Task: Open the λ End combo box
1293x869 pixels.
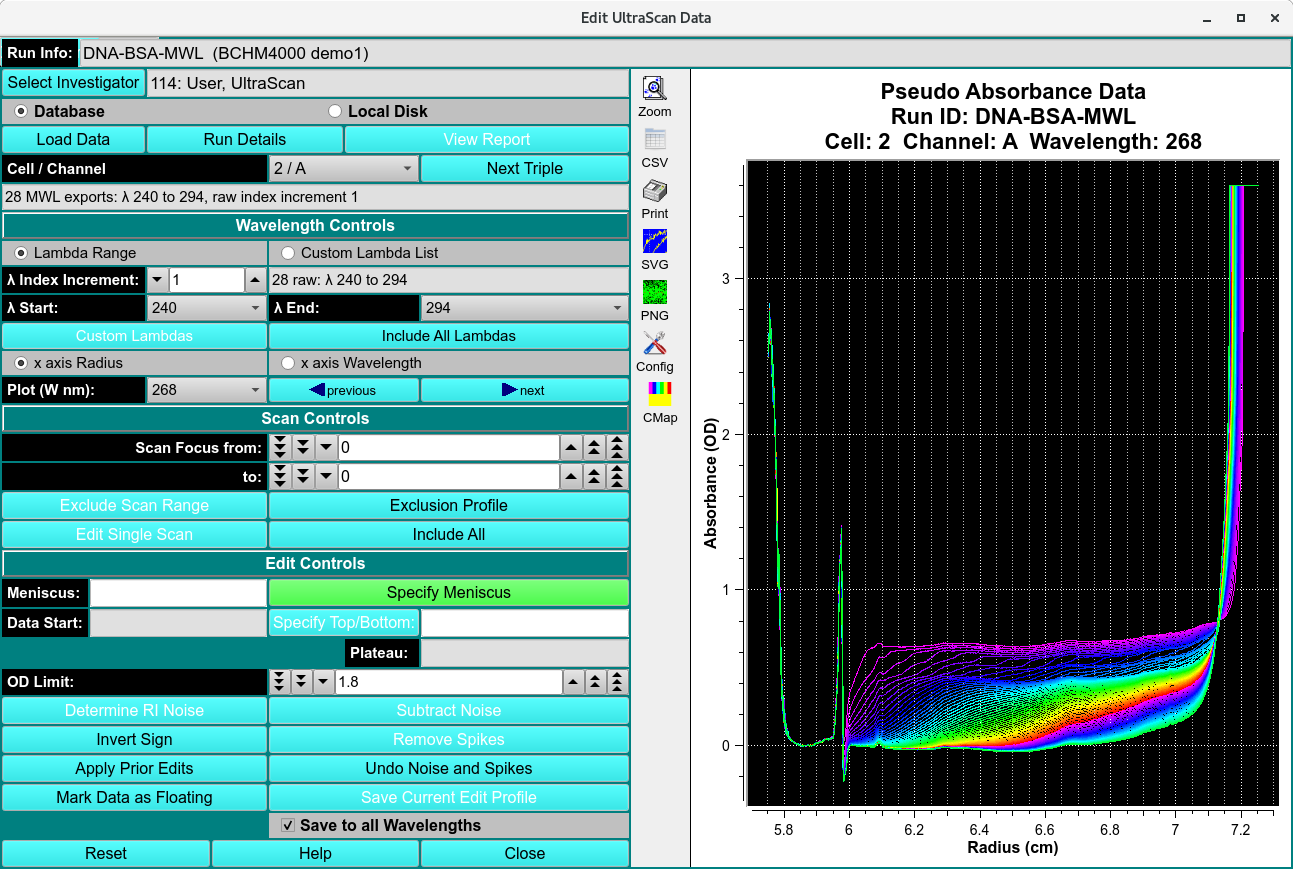Action: pyautogui.click(x=524, y=308)
